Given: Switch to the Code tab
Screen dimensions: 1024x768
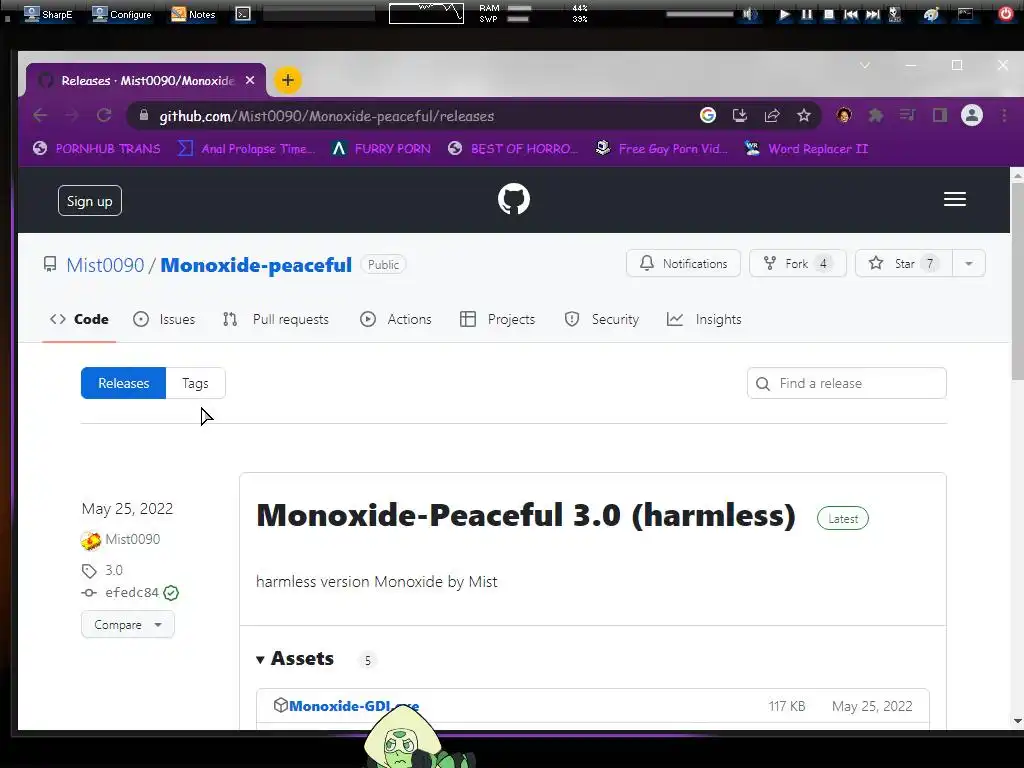Looking at the screenshot, I should click(79, 319).
